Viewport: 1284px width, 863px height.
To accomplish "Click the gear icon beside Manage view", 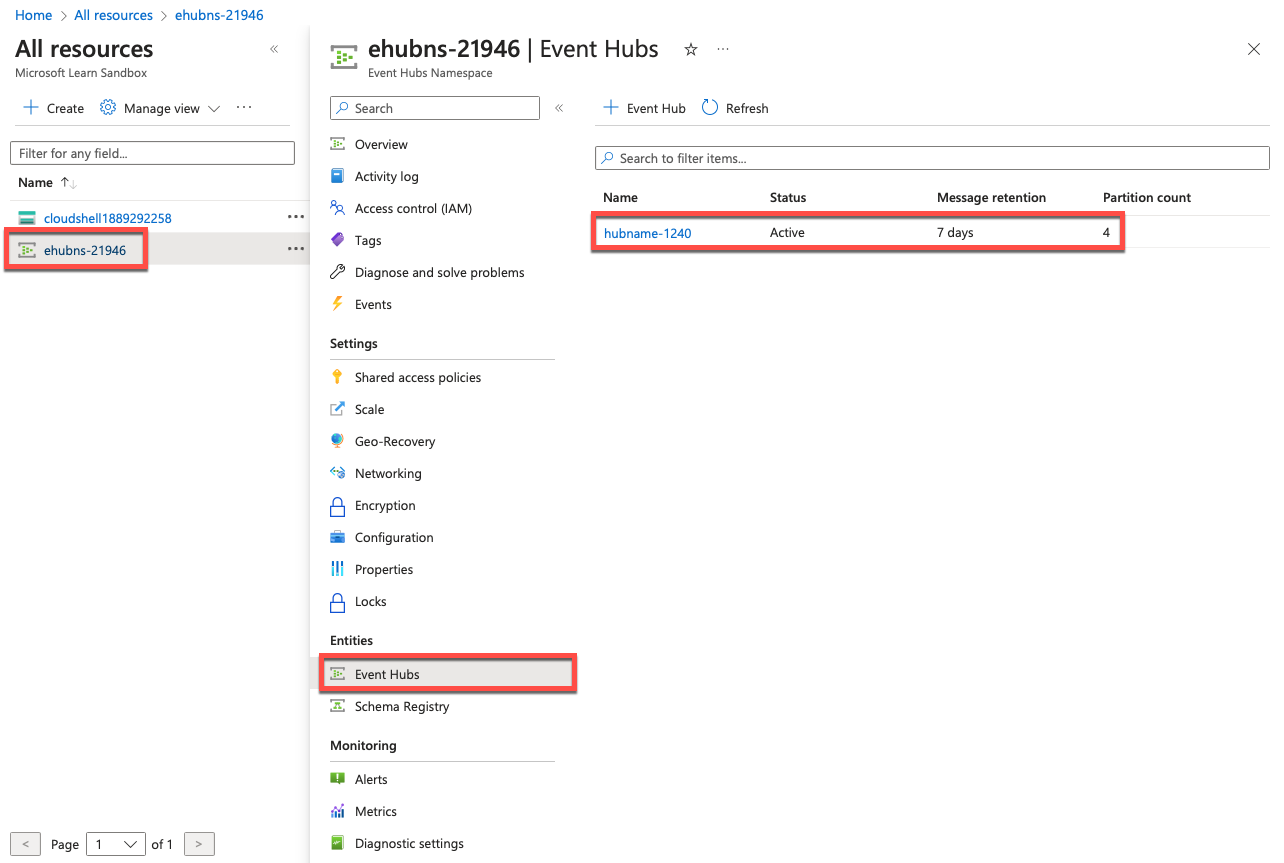I will point(108,107).
